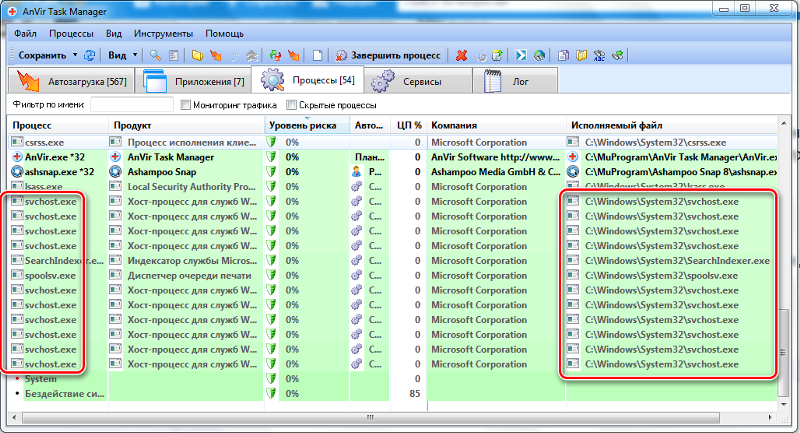This screenshot has width=800, height=433.
Task: Click the gear icon in spoolsv.exe autostart column
Action: 357,275
